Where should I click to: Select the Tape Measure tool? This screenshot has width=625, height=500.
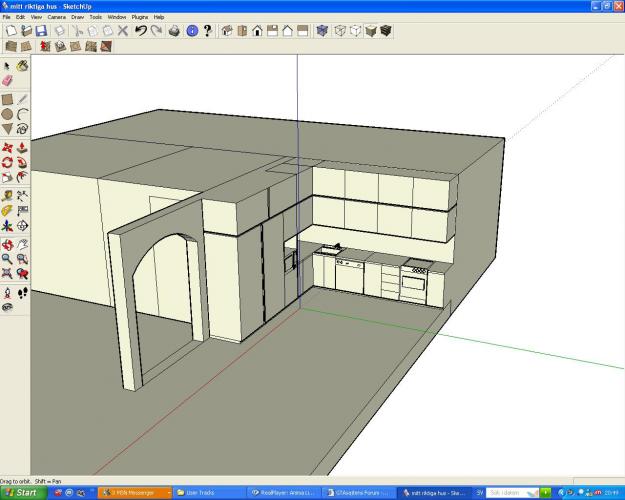pos(8,195)
